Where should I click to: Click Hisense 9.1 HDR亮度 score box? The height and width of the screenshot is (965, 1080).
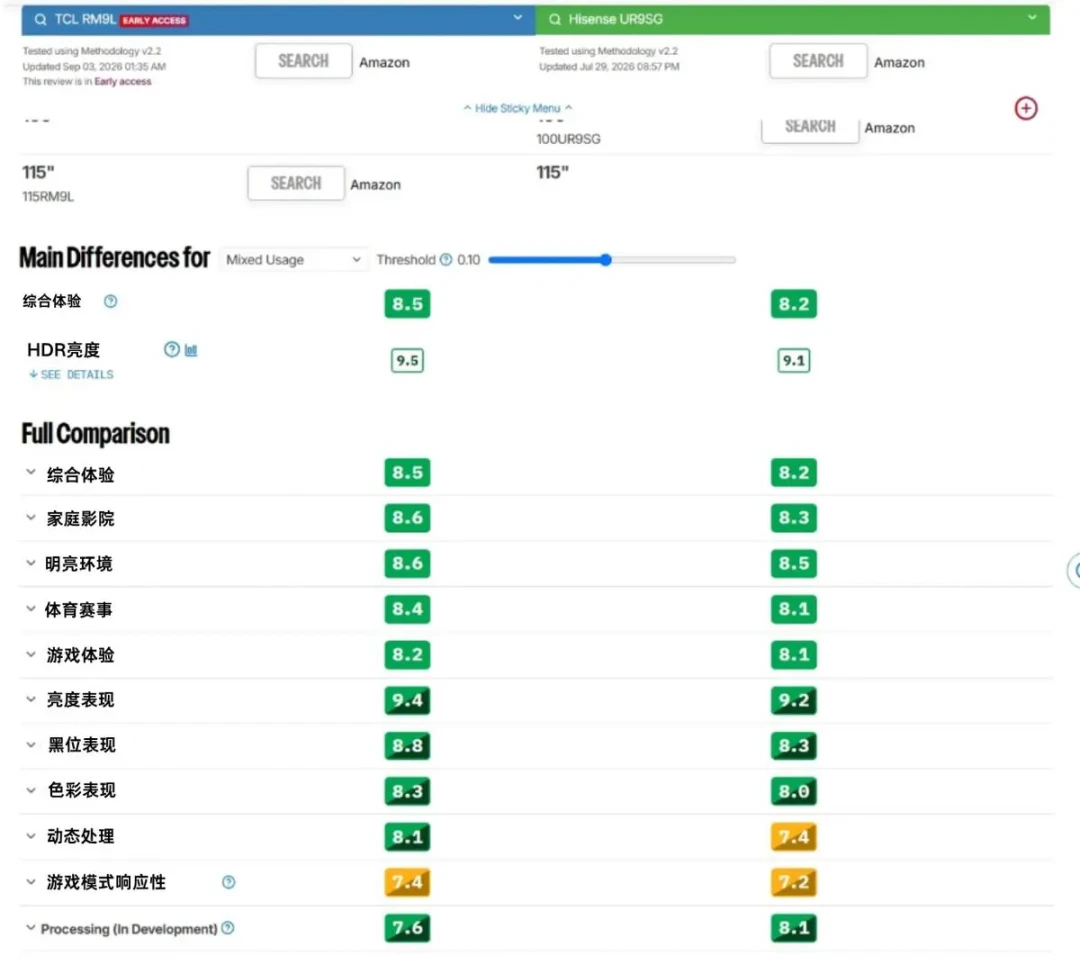tap(793, 360)
